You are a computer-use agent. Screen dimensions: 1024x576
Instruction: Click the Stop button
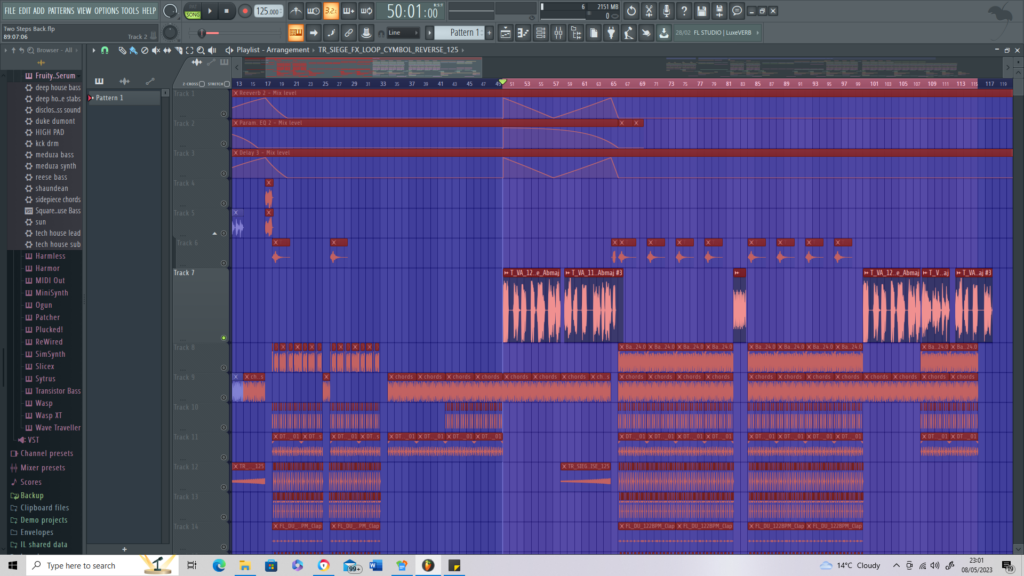pyautogui.click(x=227, y=11)
